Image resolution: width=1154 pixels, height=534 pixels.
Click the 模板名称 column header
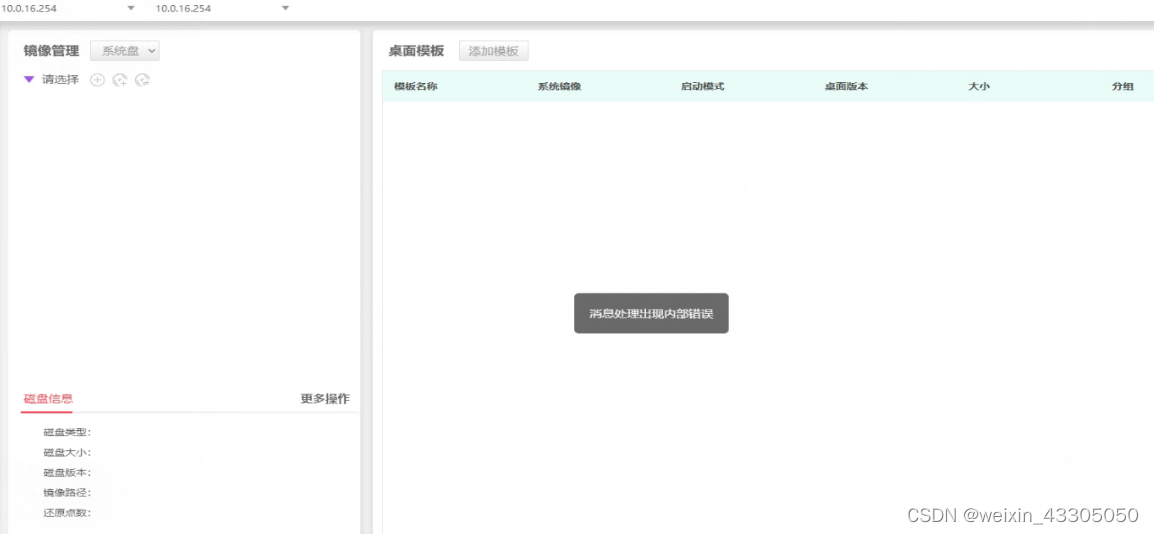pos(415,86)
